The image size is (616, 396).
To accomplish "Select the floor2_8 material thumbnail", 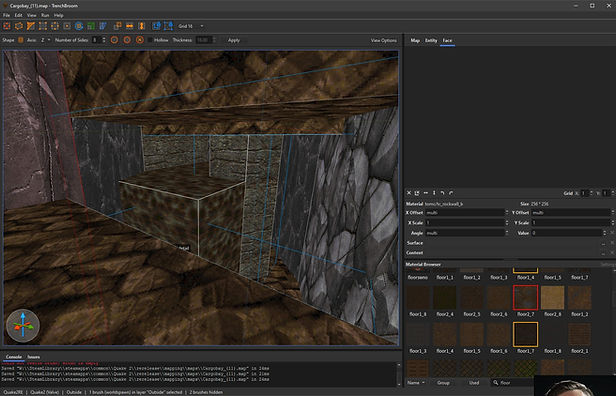I will (x=552, y=297).
